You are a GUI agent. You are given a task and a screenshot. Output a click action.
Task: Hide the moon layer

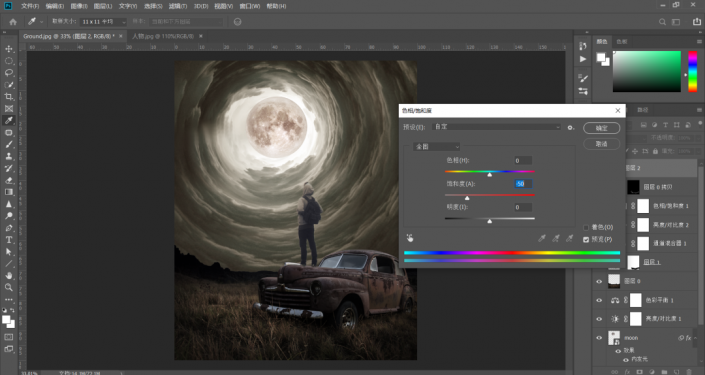[599, 338]
